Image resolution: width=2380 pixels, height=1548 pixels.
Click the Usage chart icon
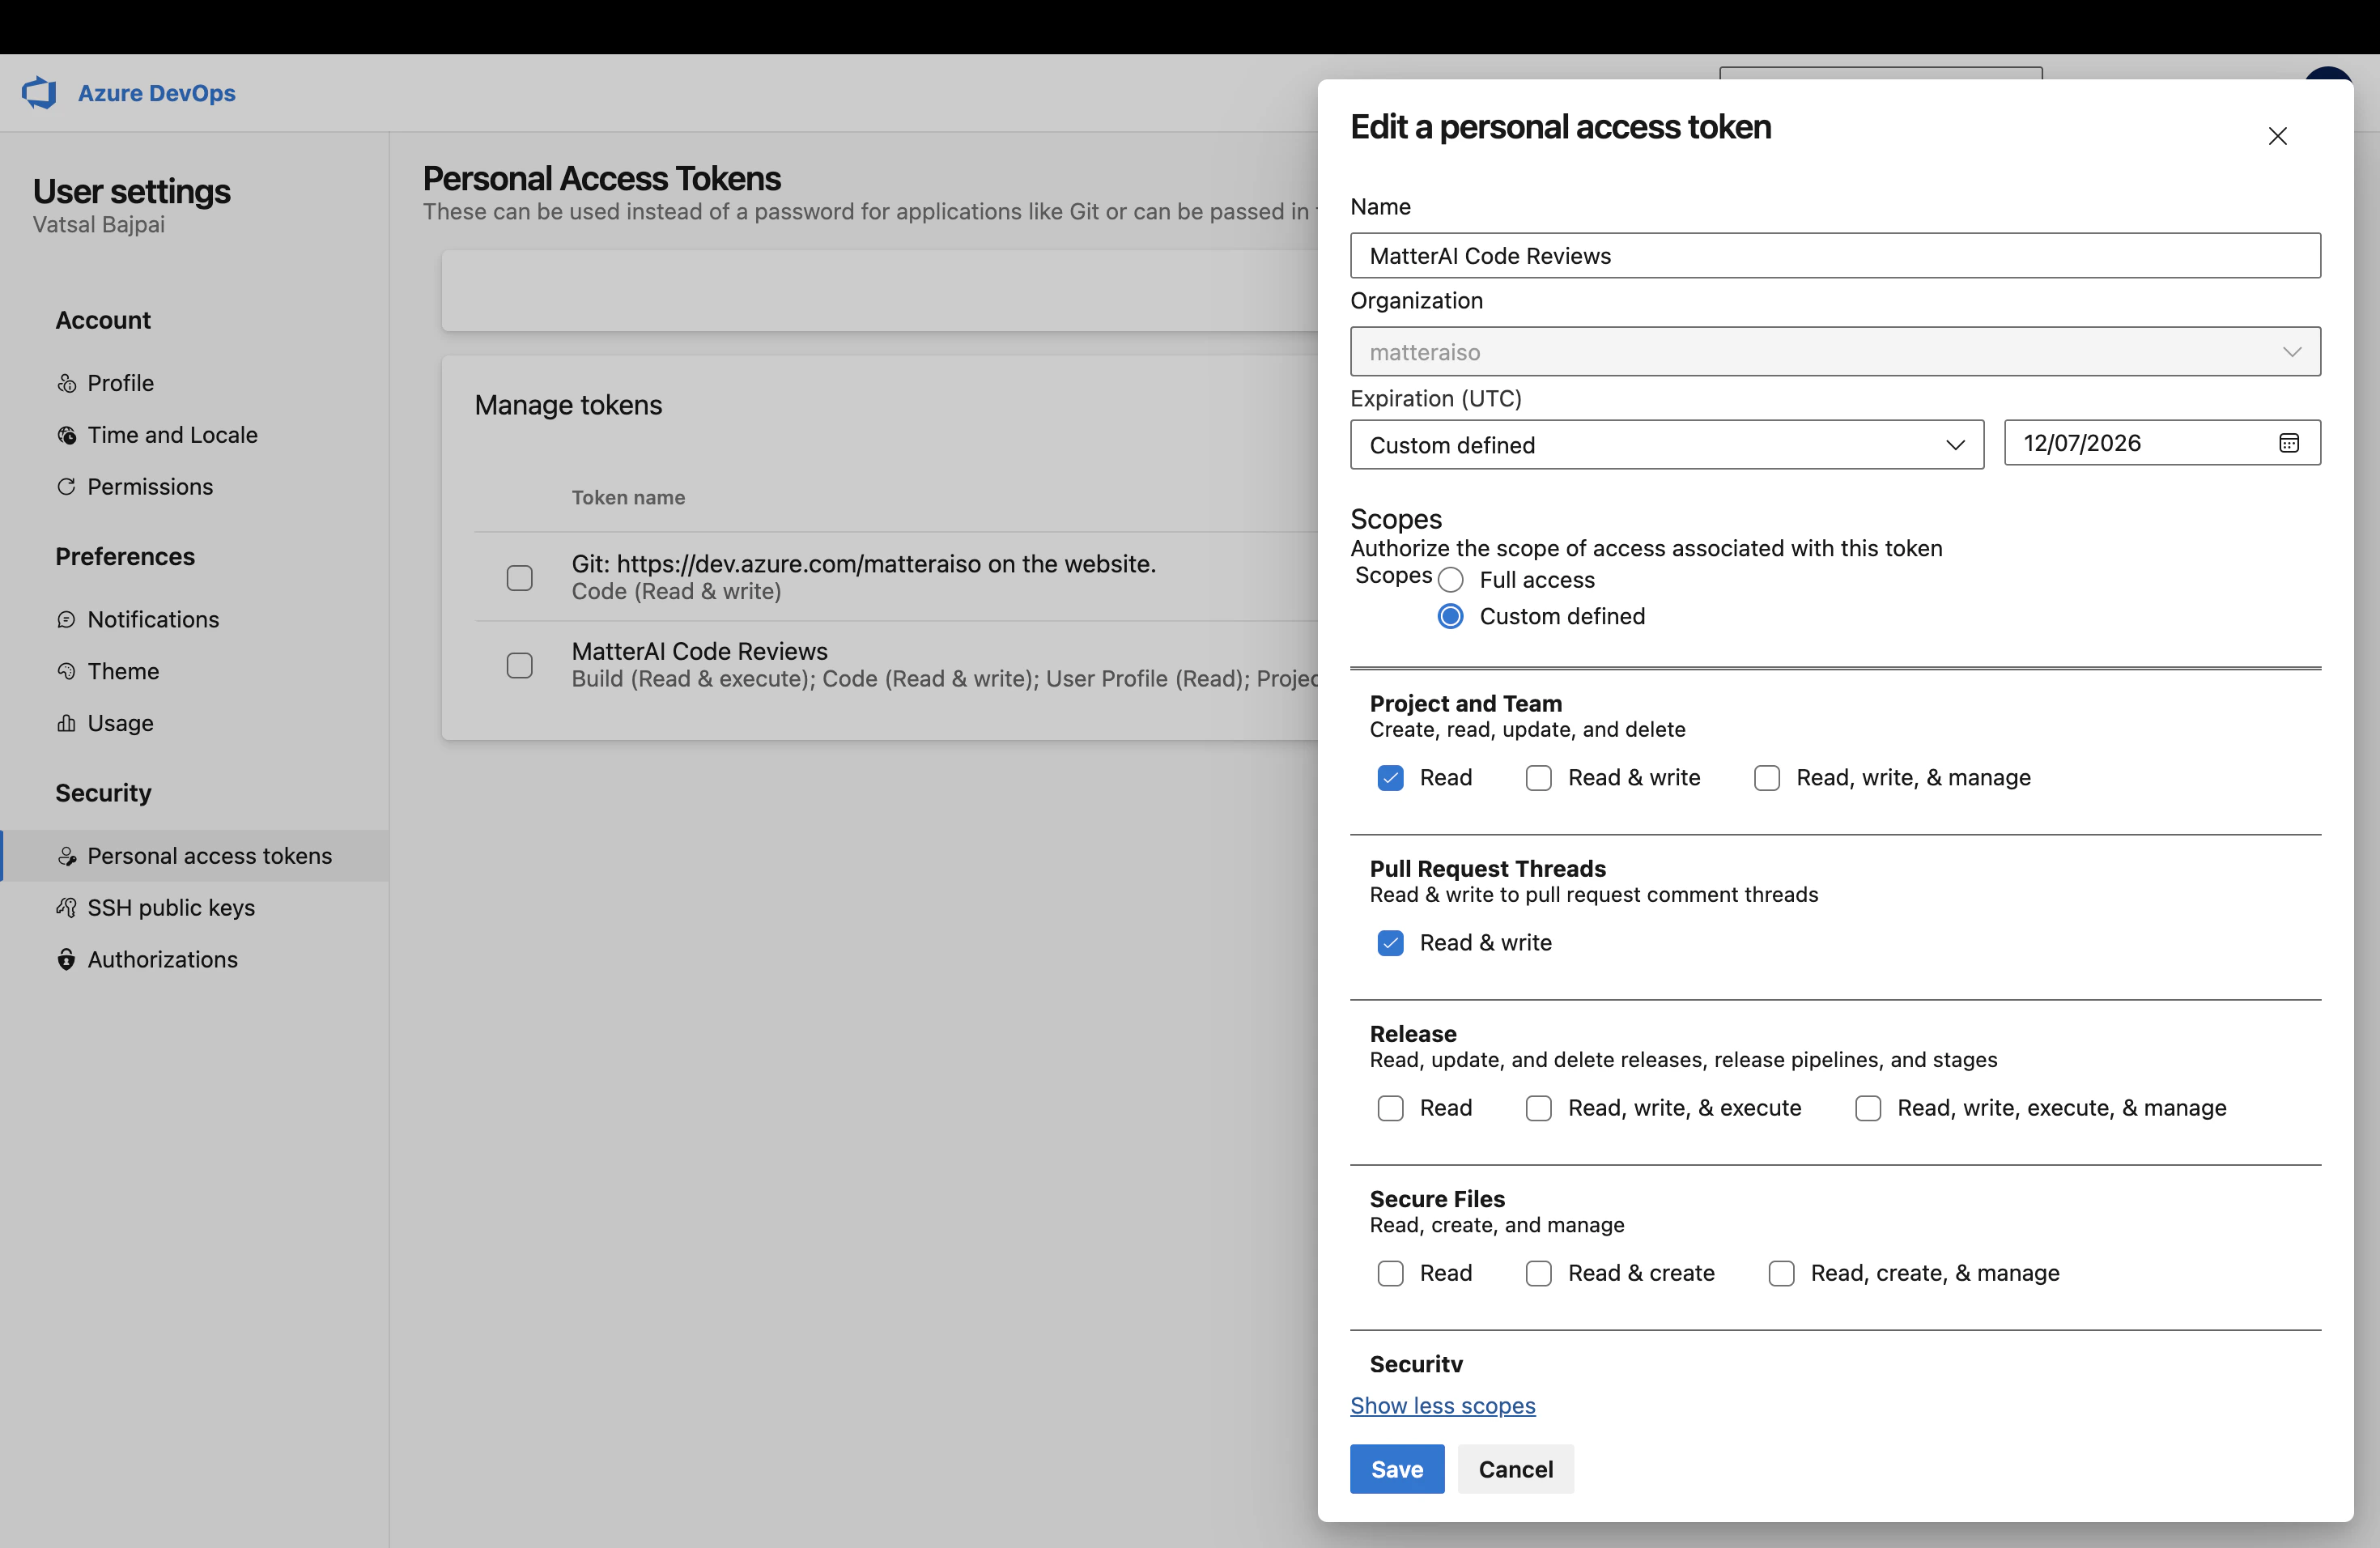click(x=66, y=723)
